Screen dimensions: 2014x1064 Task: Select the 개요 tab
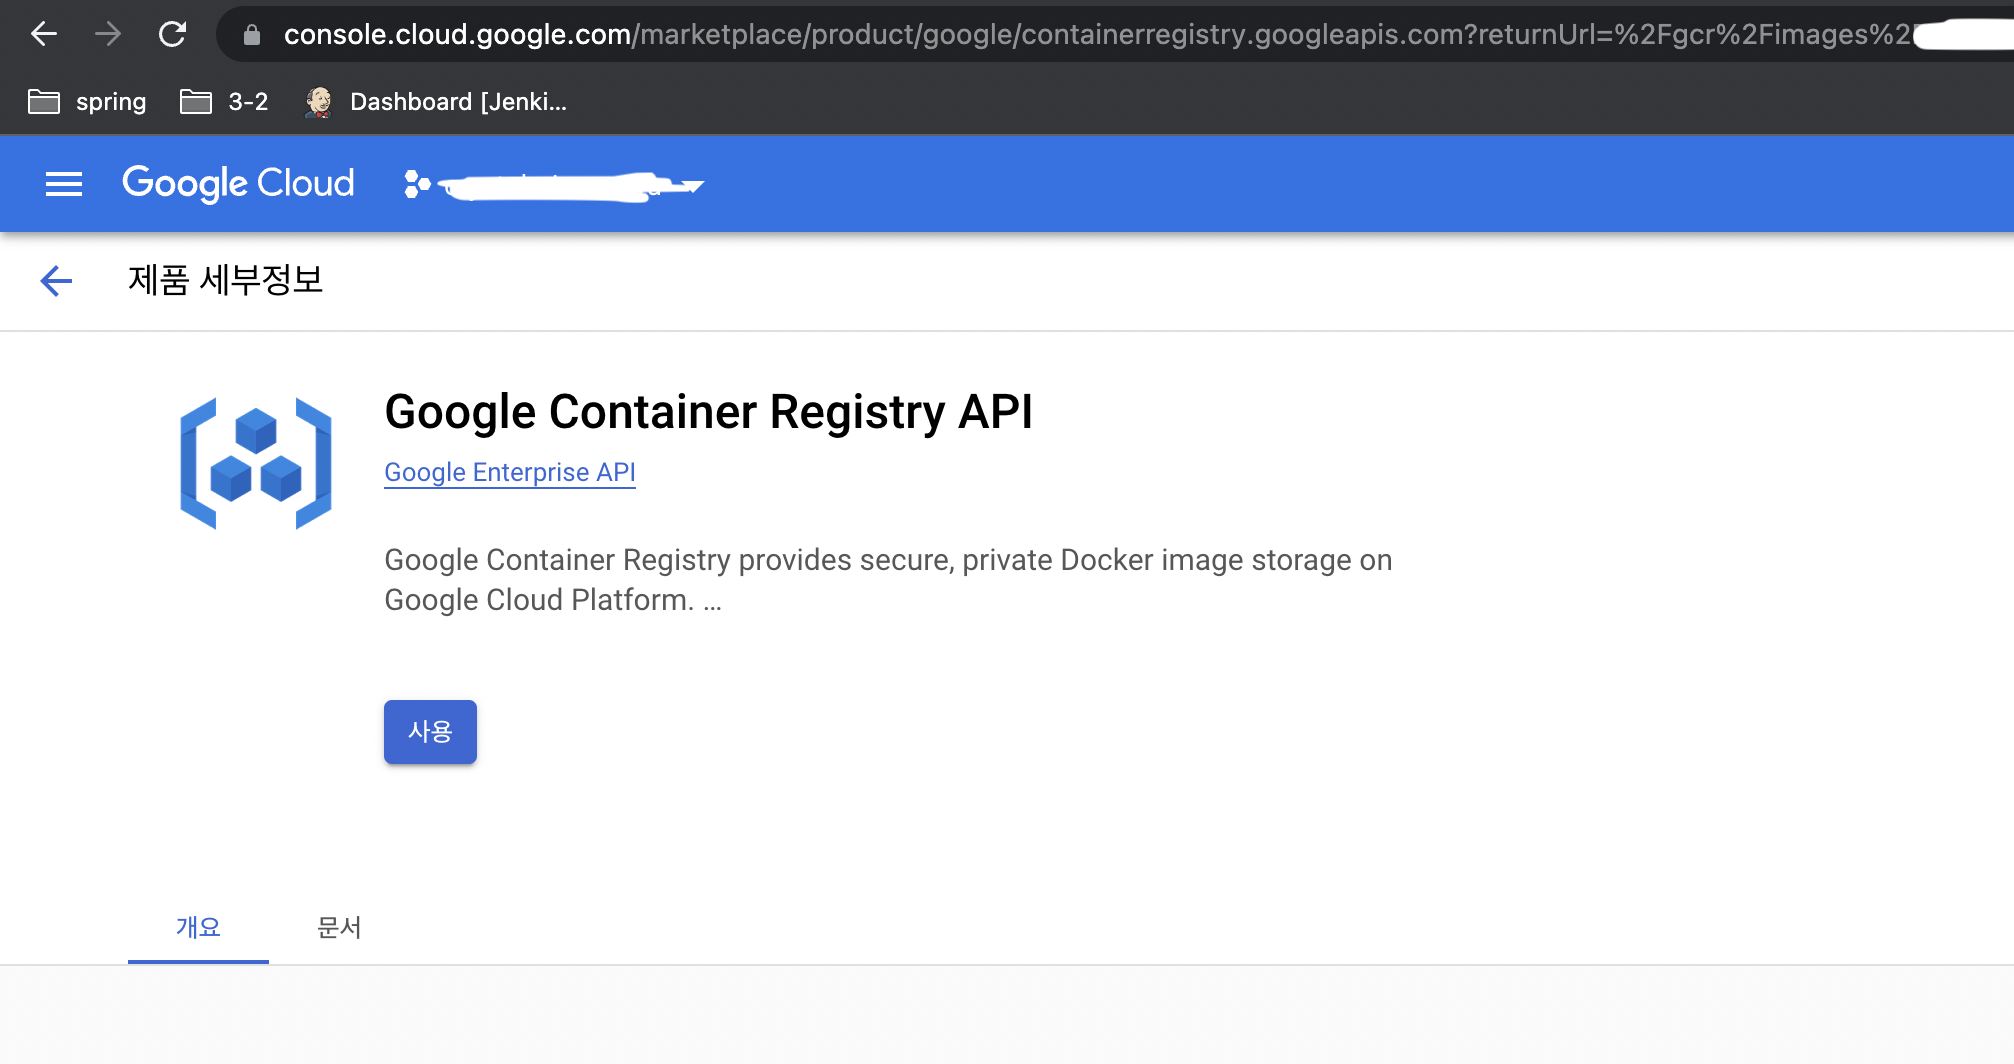point(197,928)
